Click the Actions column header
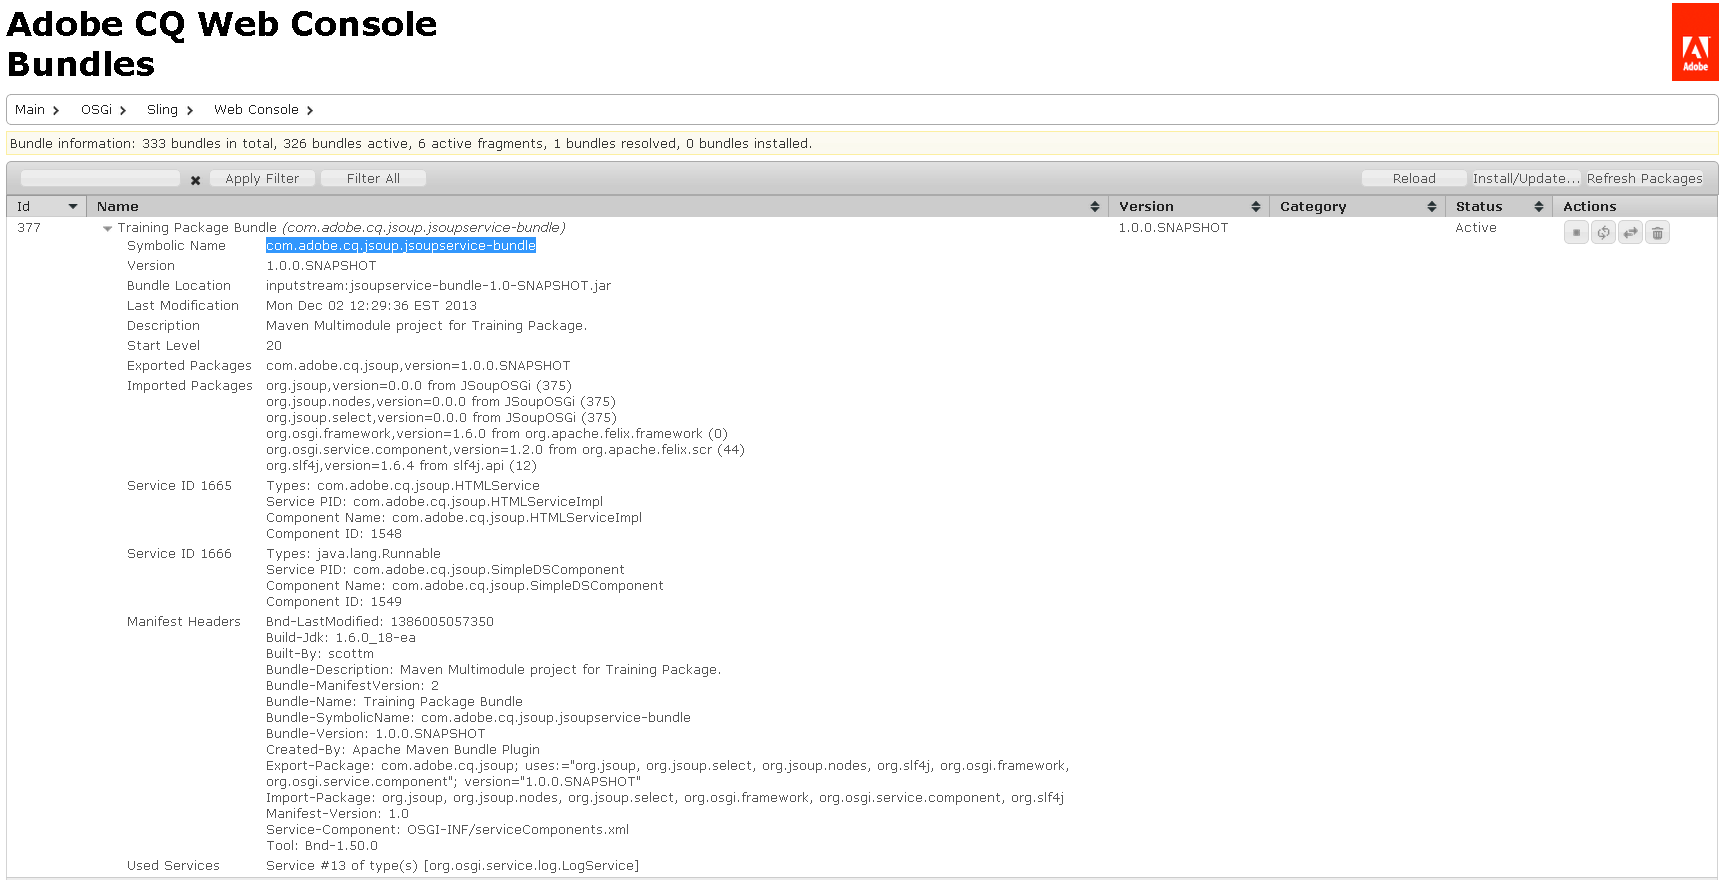The height and width of the screenshot is (880, 1719). tap(1590, 207)
